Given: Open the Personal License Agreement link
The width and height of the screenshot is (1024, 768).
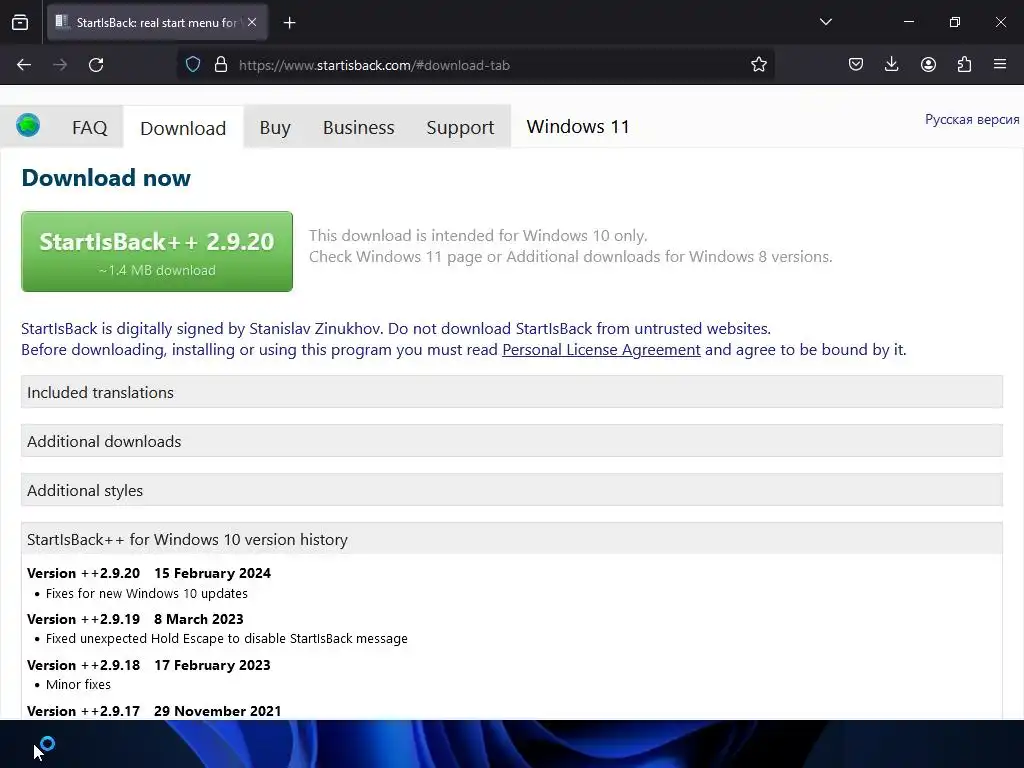Looking at the screenshot, I should pos(601,350).
